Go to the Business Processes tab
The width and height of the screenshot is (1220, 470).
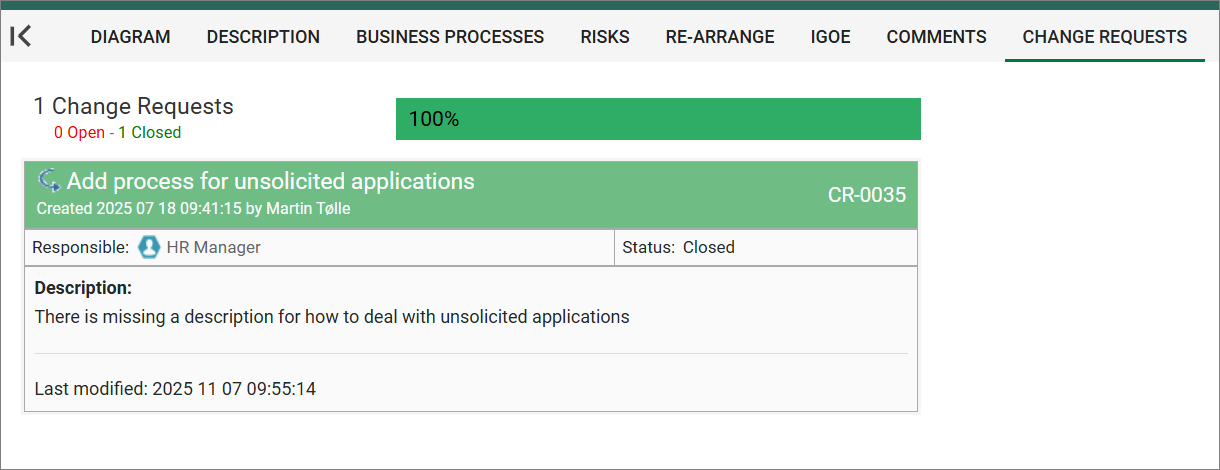pyautogui.click(x=450, y=37)
